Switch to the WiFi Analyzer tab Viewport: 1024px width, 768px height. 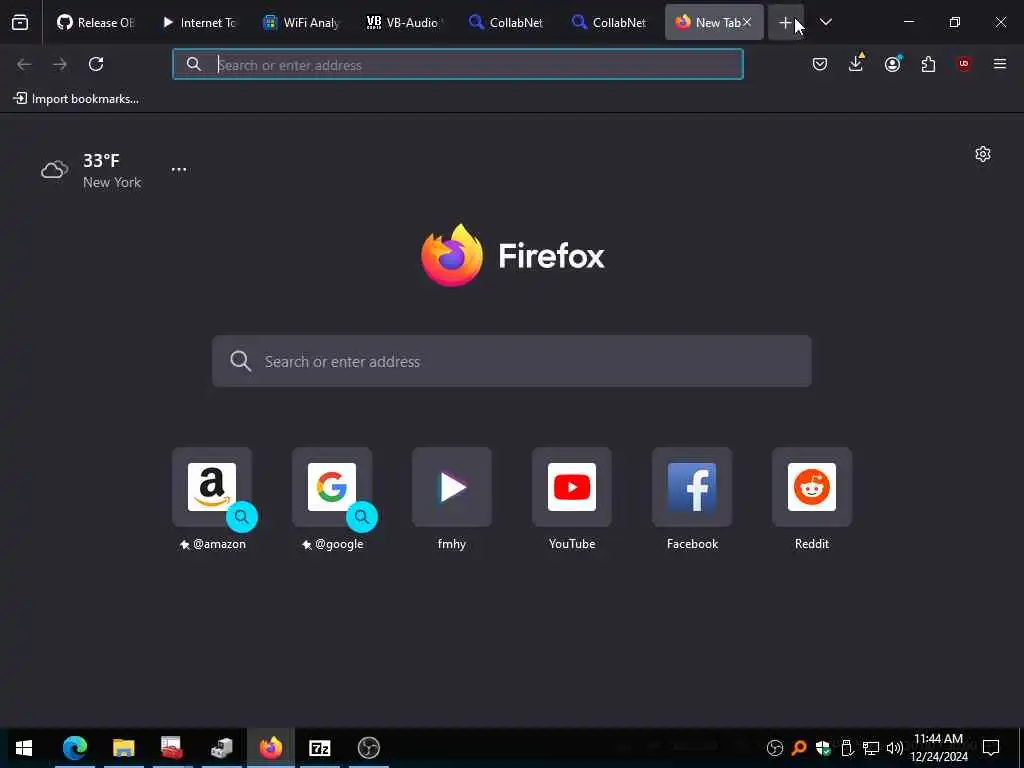coord(302,22)
